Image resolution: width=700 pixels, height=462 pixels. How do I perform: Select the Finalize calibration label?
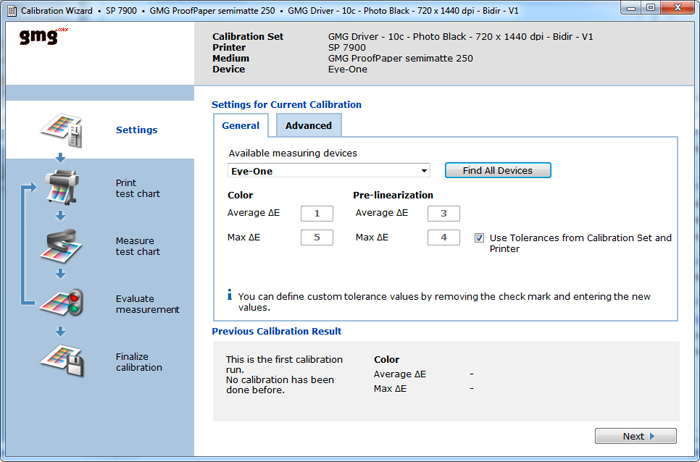[139, 362]
